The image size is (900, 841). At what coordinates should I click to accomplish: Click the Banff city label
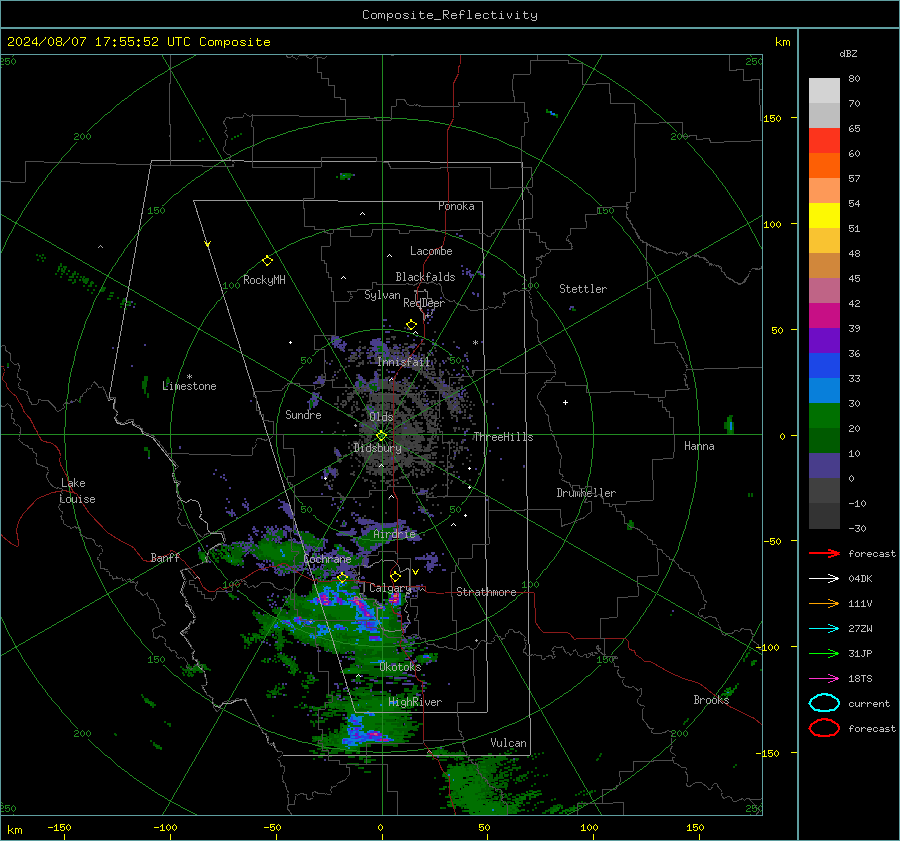(165, 558)
